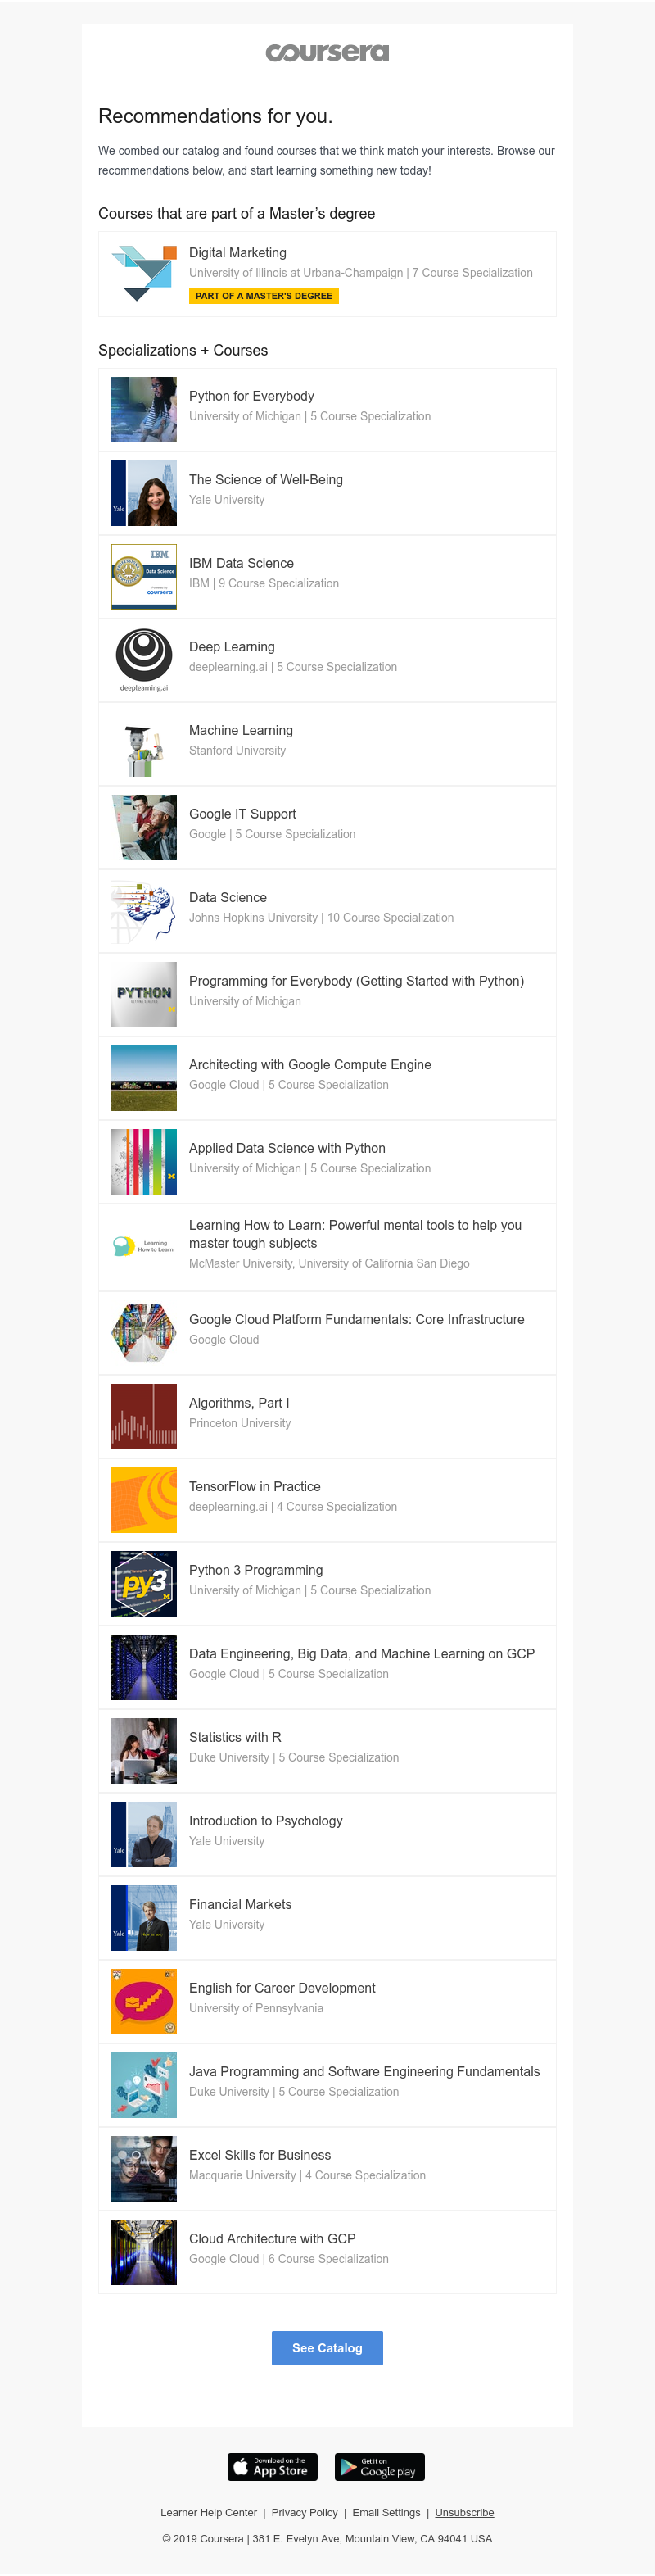655x2576 pixels.
Task: Click the Part of a Master's Degree badge
Action: tap(264, 296)
